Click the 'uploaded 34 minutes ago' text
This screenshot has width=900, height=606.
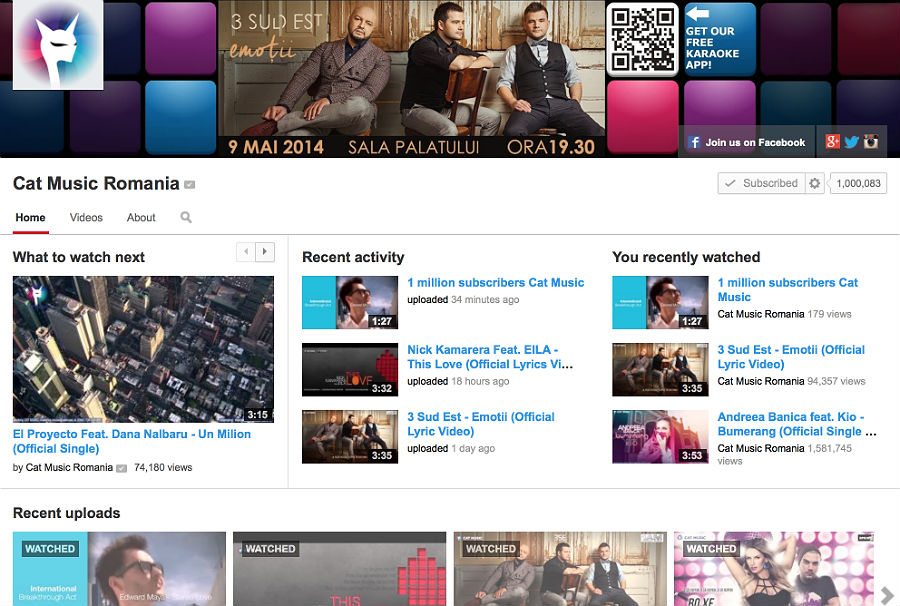coord(463,300)
